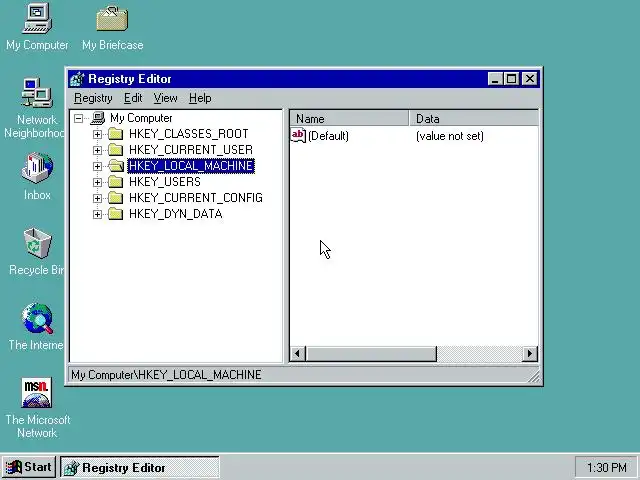Click the Start button
Image resolution: width=640 pixels, height=480 pixels.
(29, 467)
